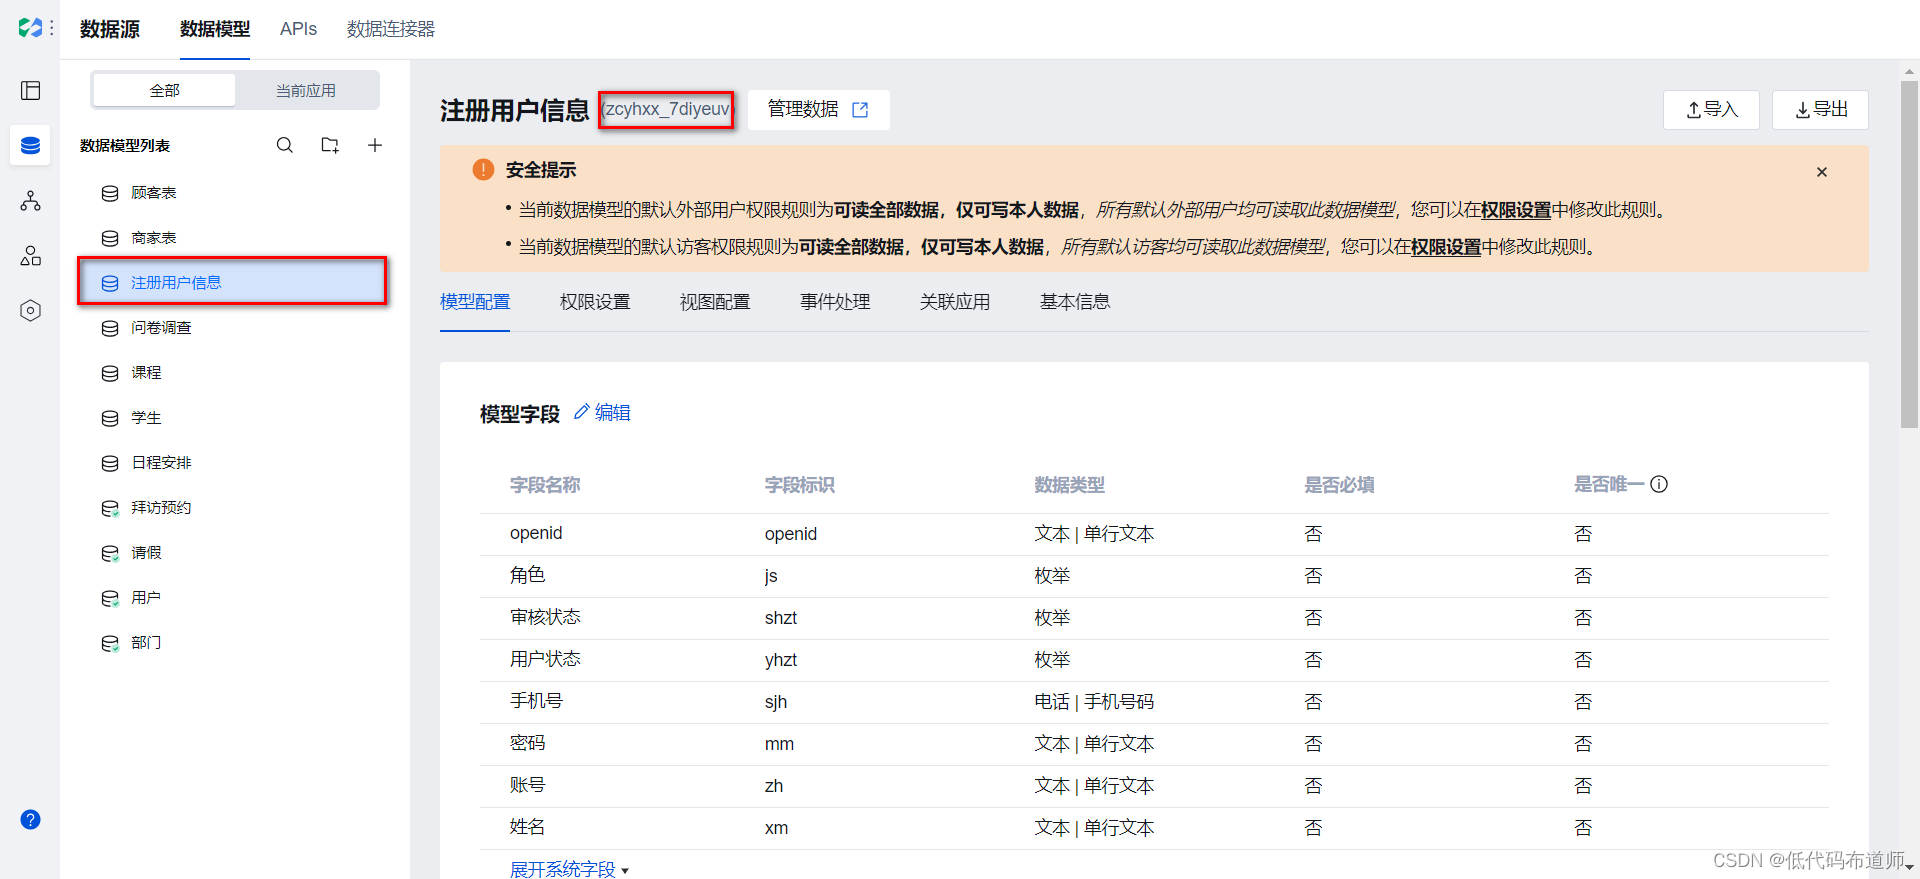Create a new folder group in the model list
This screenshot has height=879, width=1920.
[330, 146]
